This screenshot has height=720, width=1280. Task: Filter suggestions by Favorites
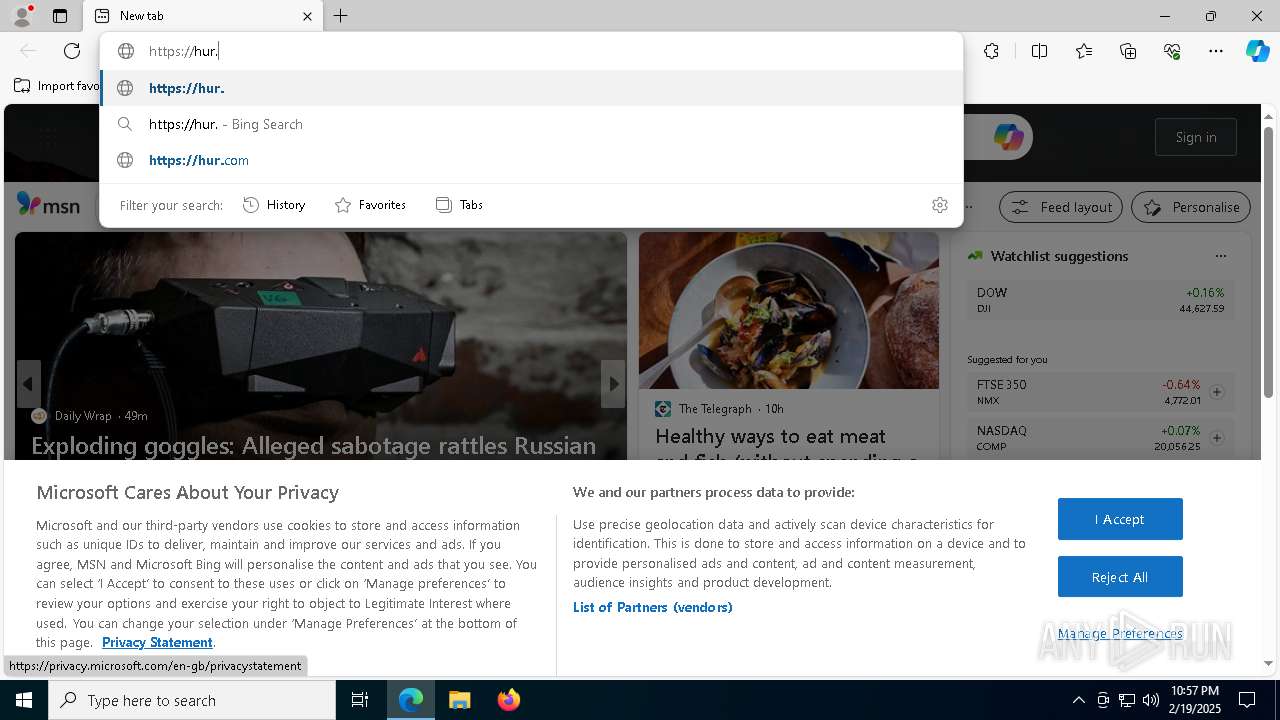pos(370,205)
